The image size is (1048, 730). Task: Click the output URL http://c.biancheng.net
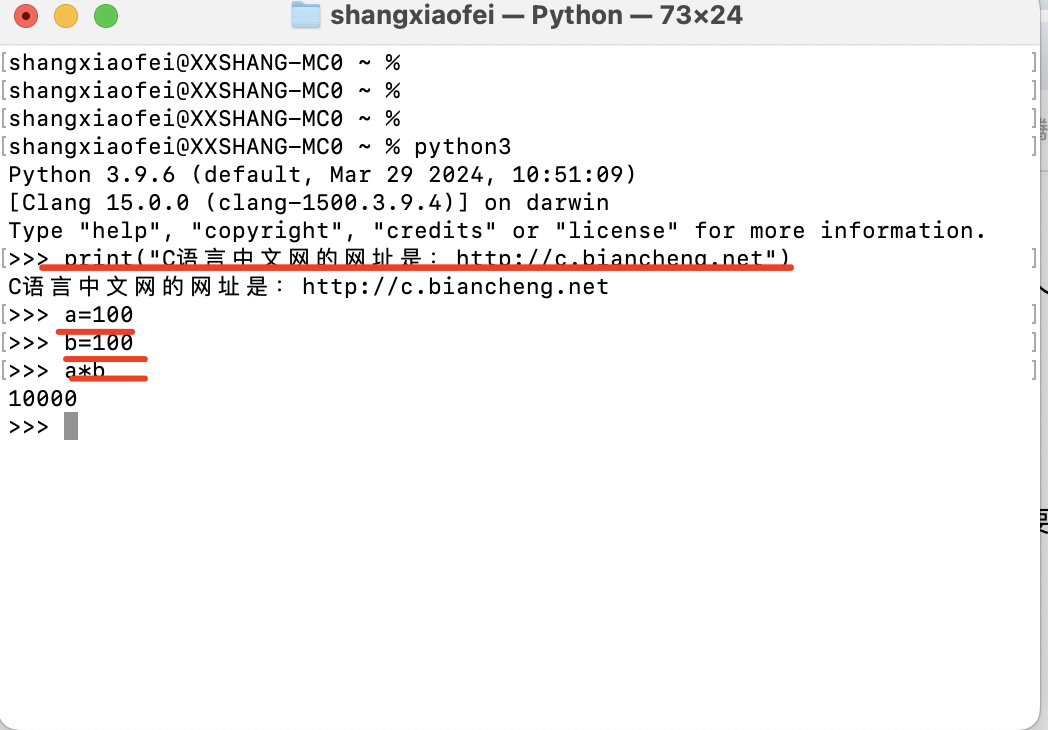pyautogui.click(x=455, y=287)
